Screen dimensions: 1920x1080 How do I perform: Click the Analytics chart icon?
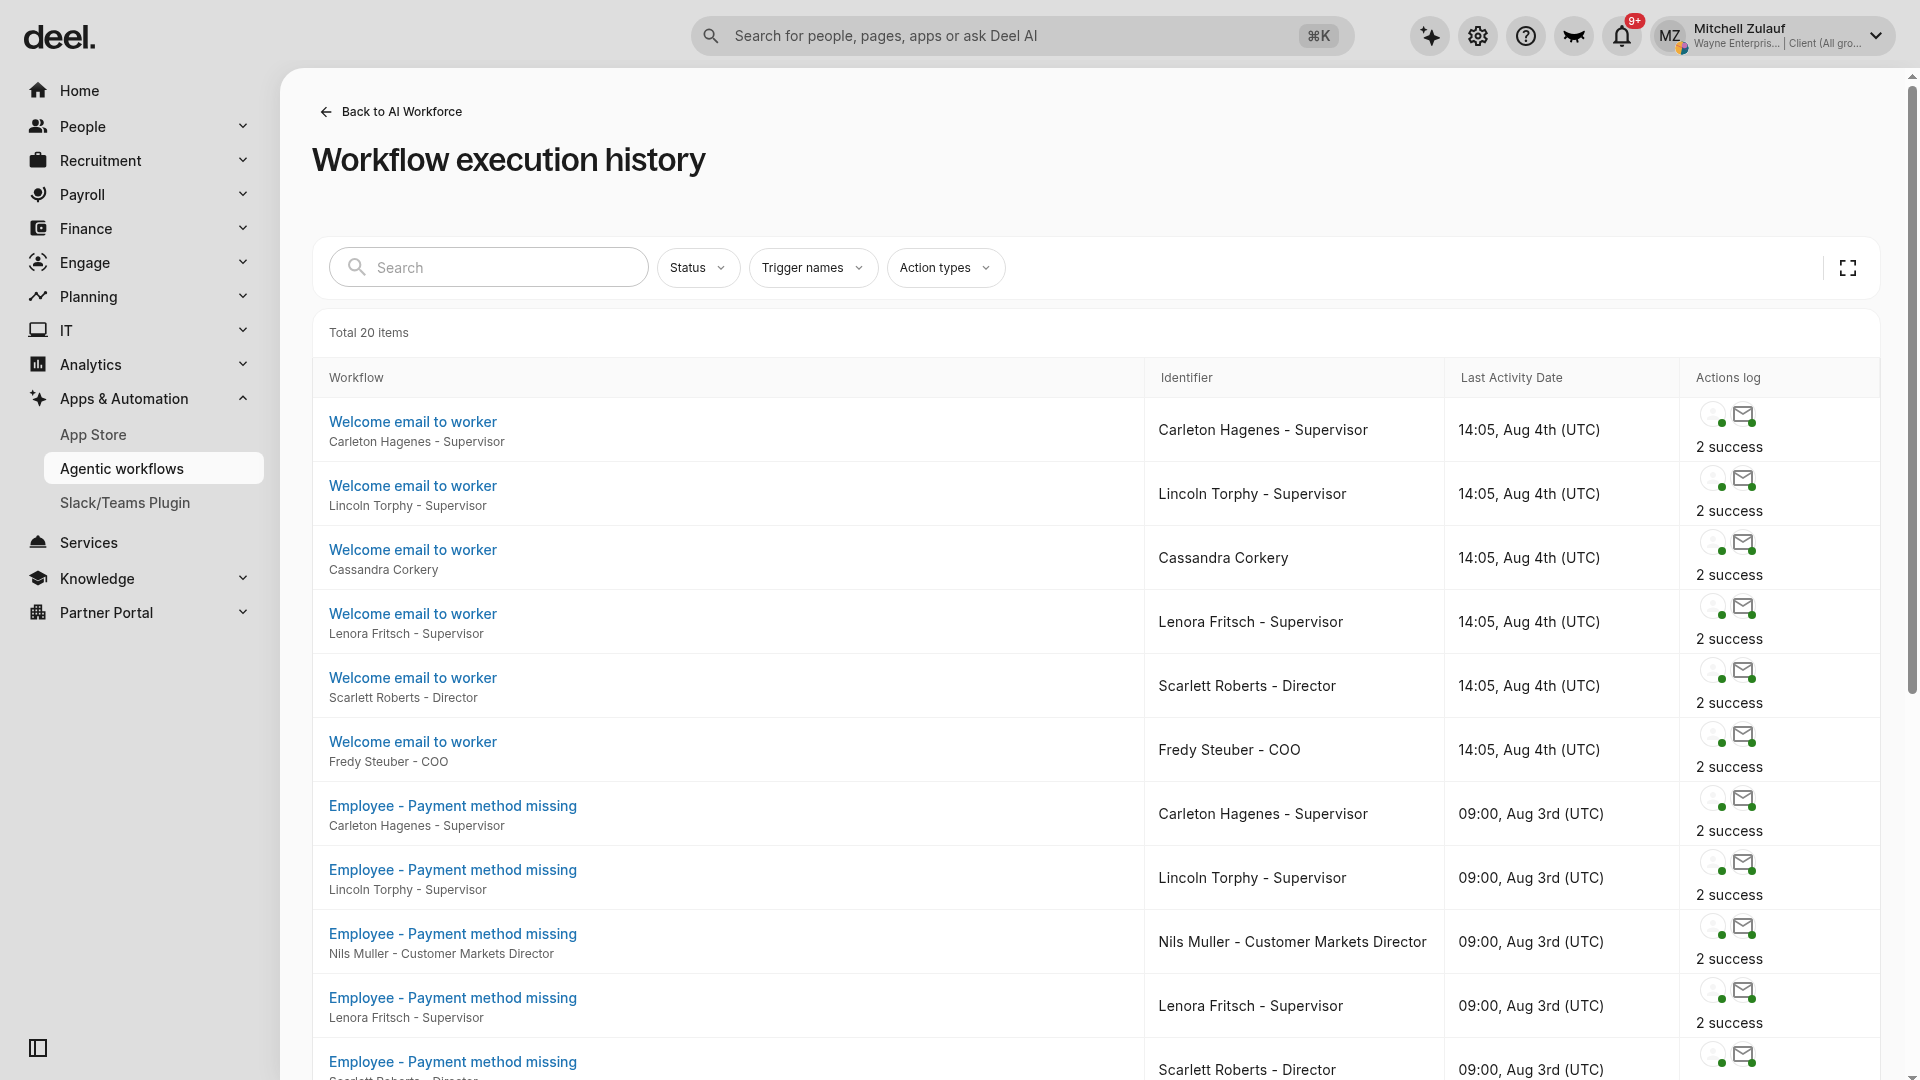click(x=38, y=365)
